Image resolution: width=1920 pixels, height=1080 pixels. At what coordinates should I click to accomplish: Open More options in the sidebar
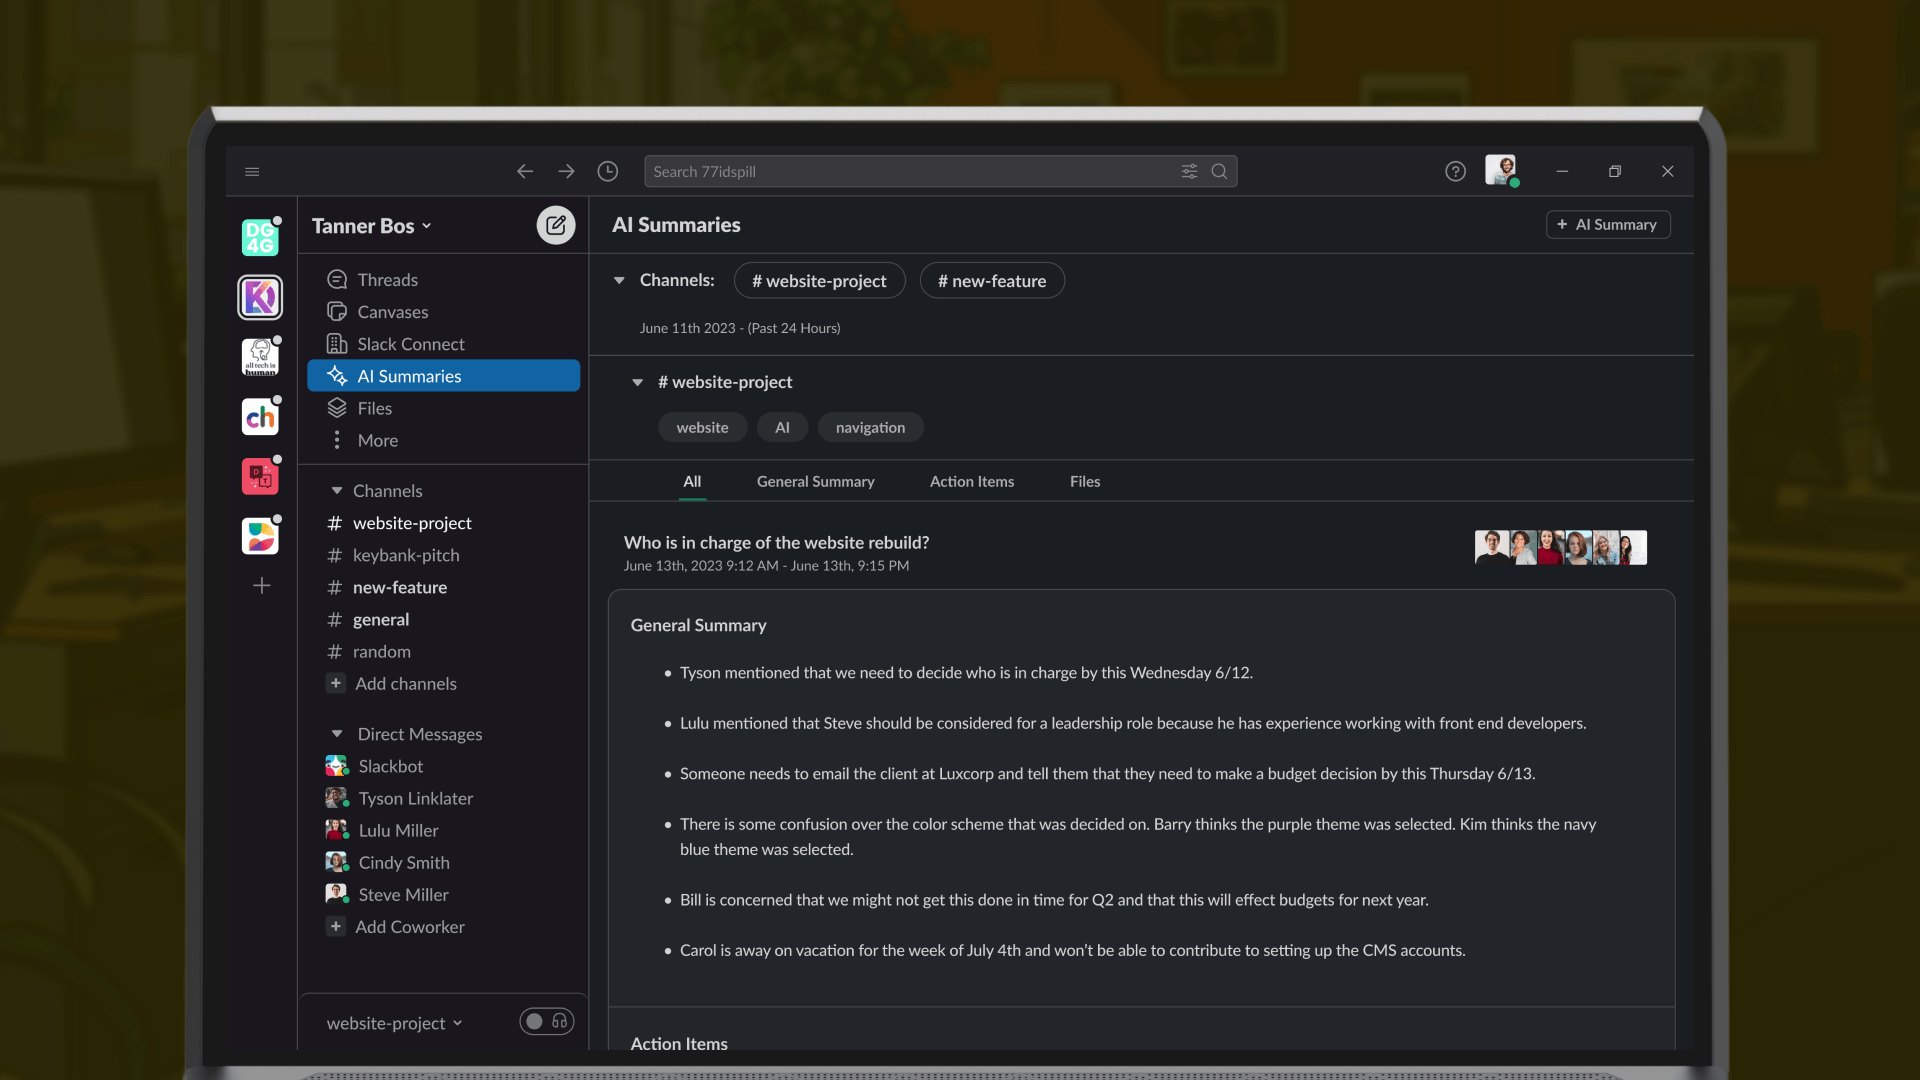(444, 440)
